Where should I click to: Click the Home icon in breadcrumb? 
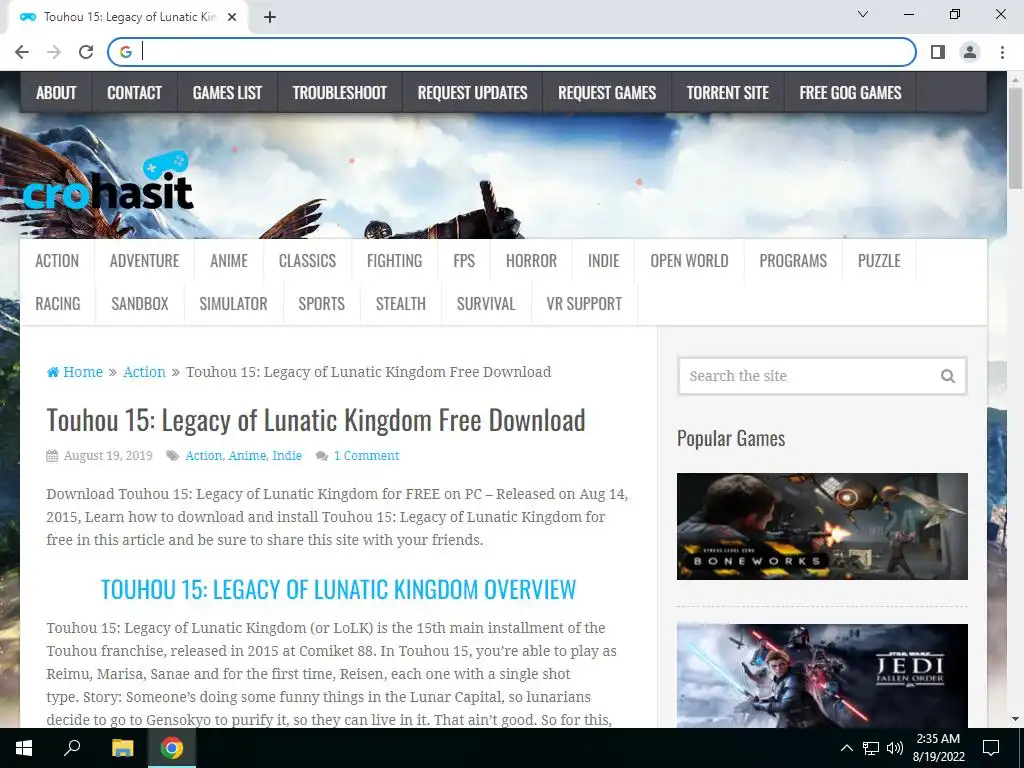(53, 372)
